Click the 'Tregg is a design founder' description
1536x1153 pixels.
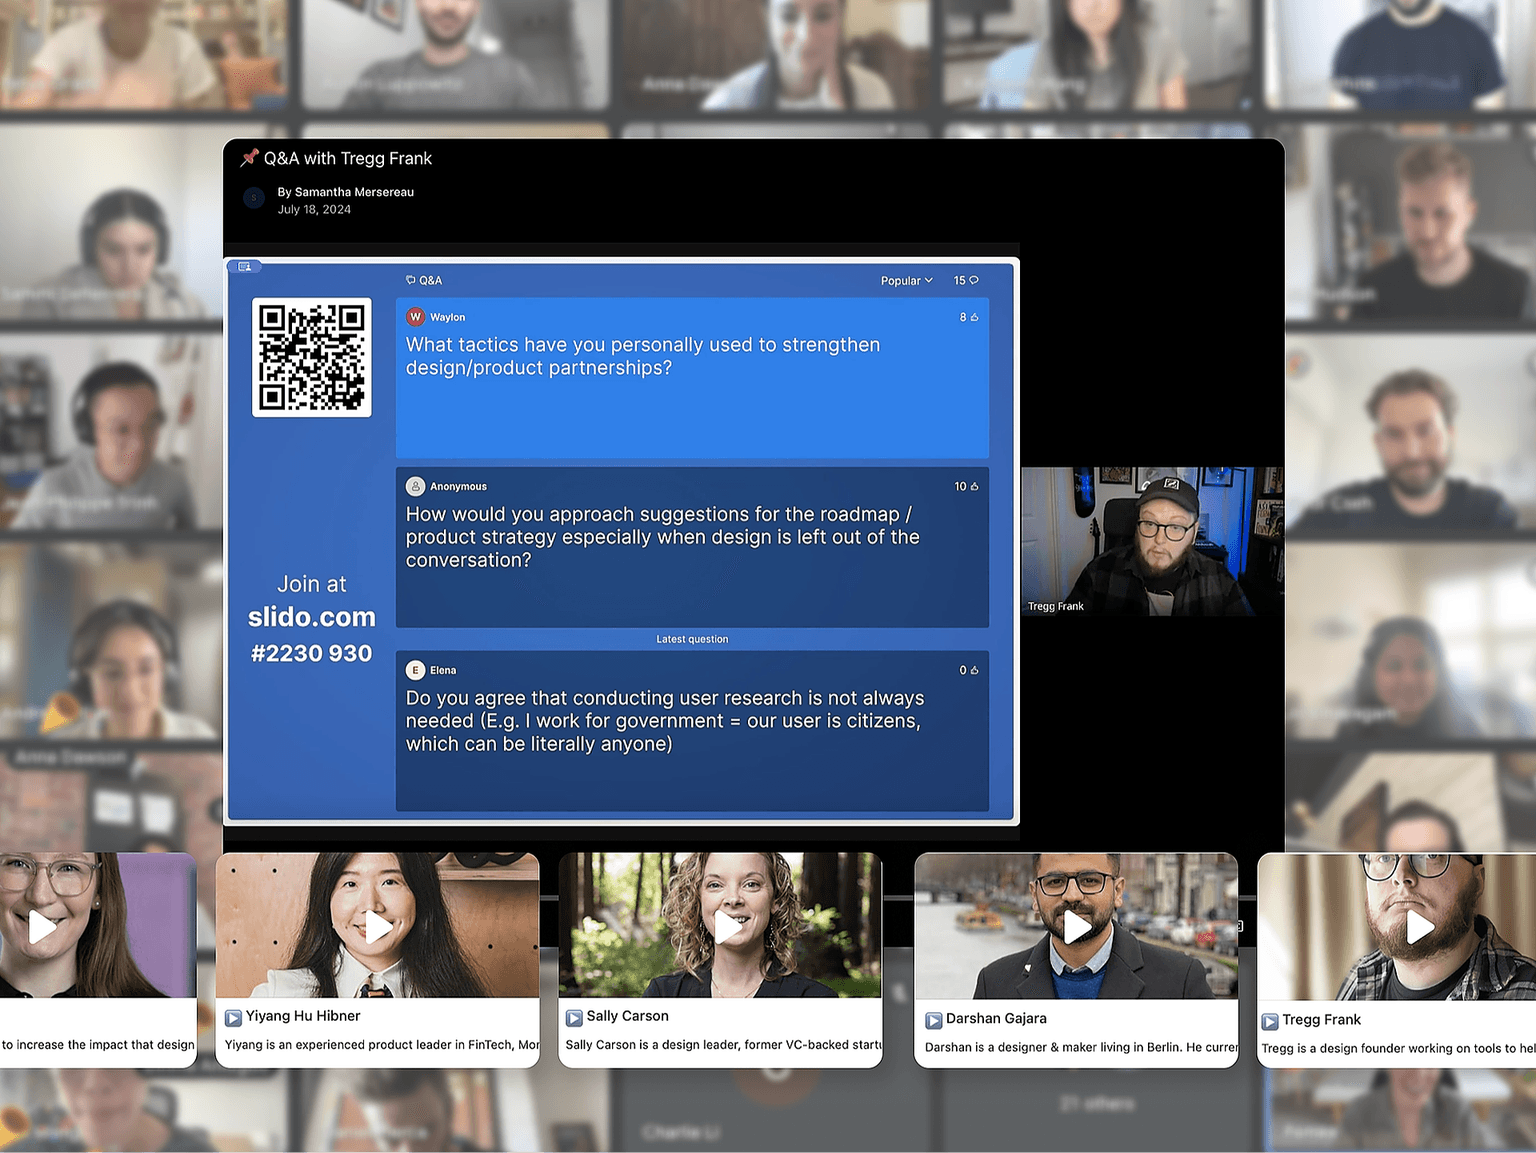1398,1049
